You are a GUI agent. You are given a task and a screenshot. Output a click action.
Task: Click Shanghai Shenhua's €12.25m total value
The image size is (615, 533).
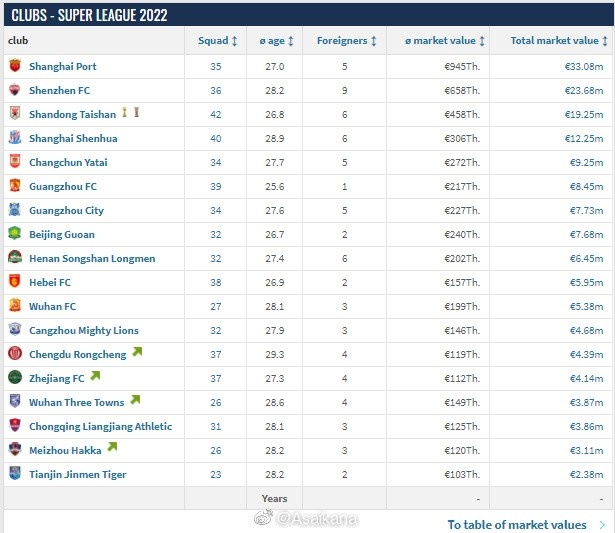coord(584,138)
